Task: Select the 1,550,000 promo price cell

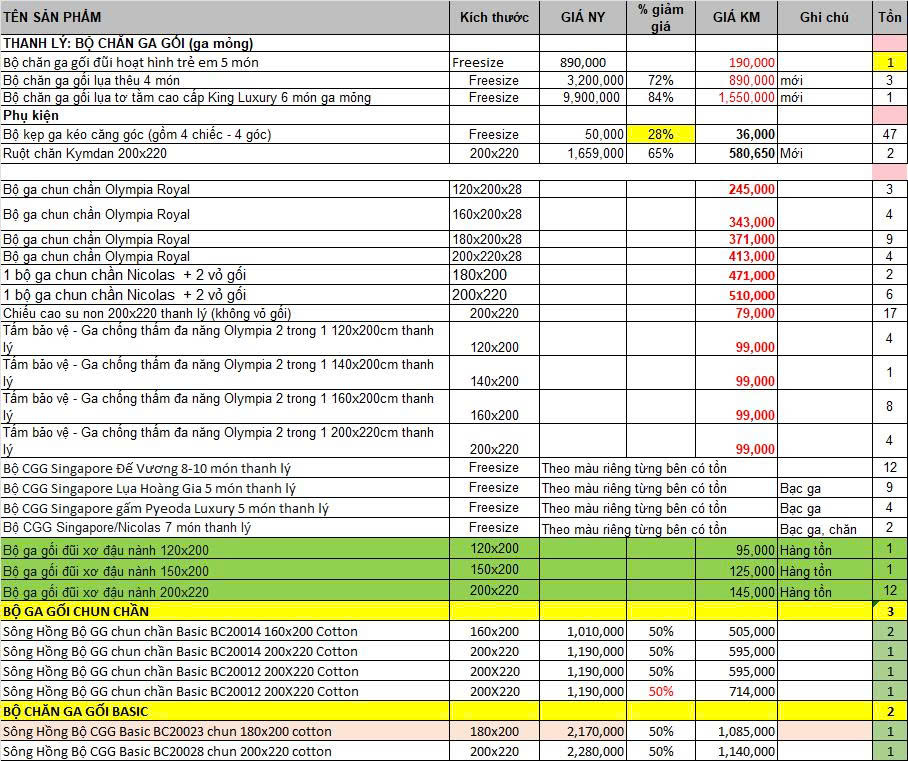Action: 736,97
